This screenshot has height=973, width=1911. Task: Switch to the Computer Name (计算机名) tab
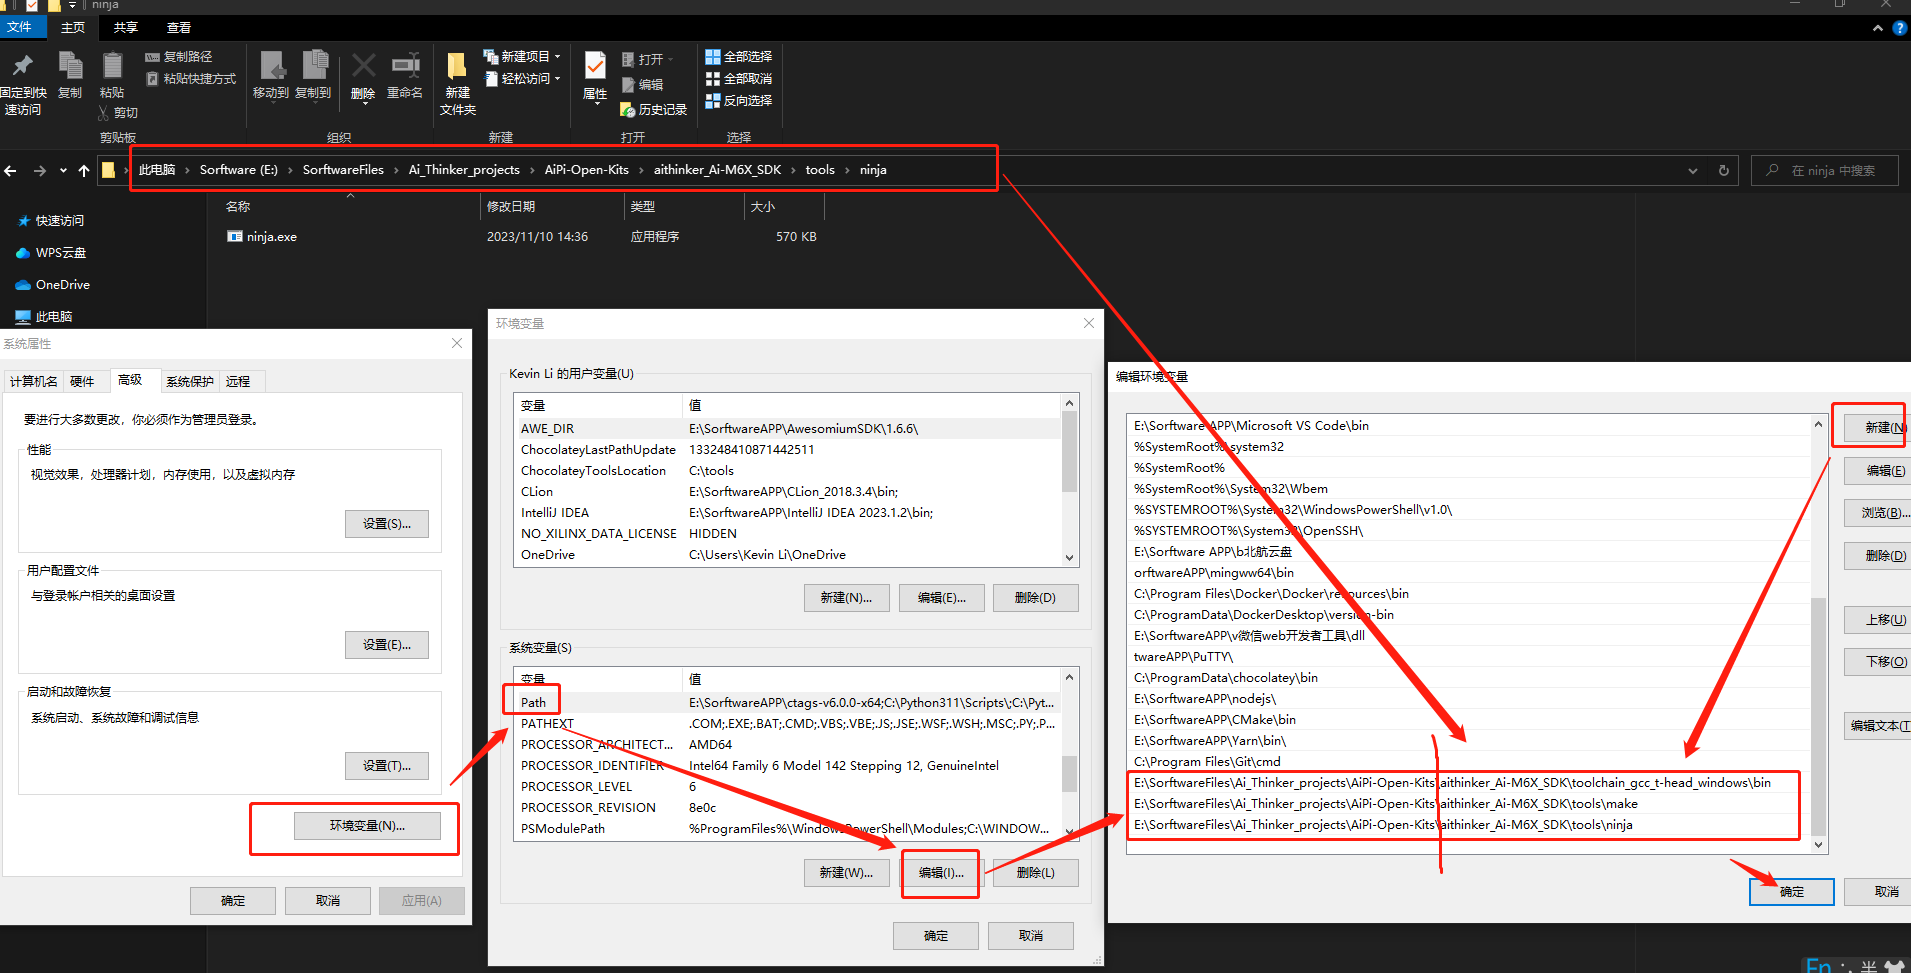[x=33, y=382]
